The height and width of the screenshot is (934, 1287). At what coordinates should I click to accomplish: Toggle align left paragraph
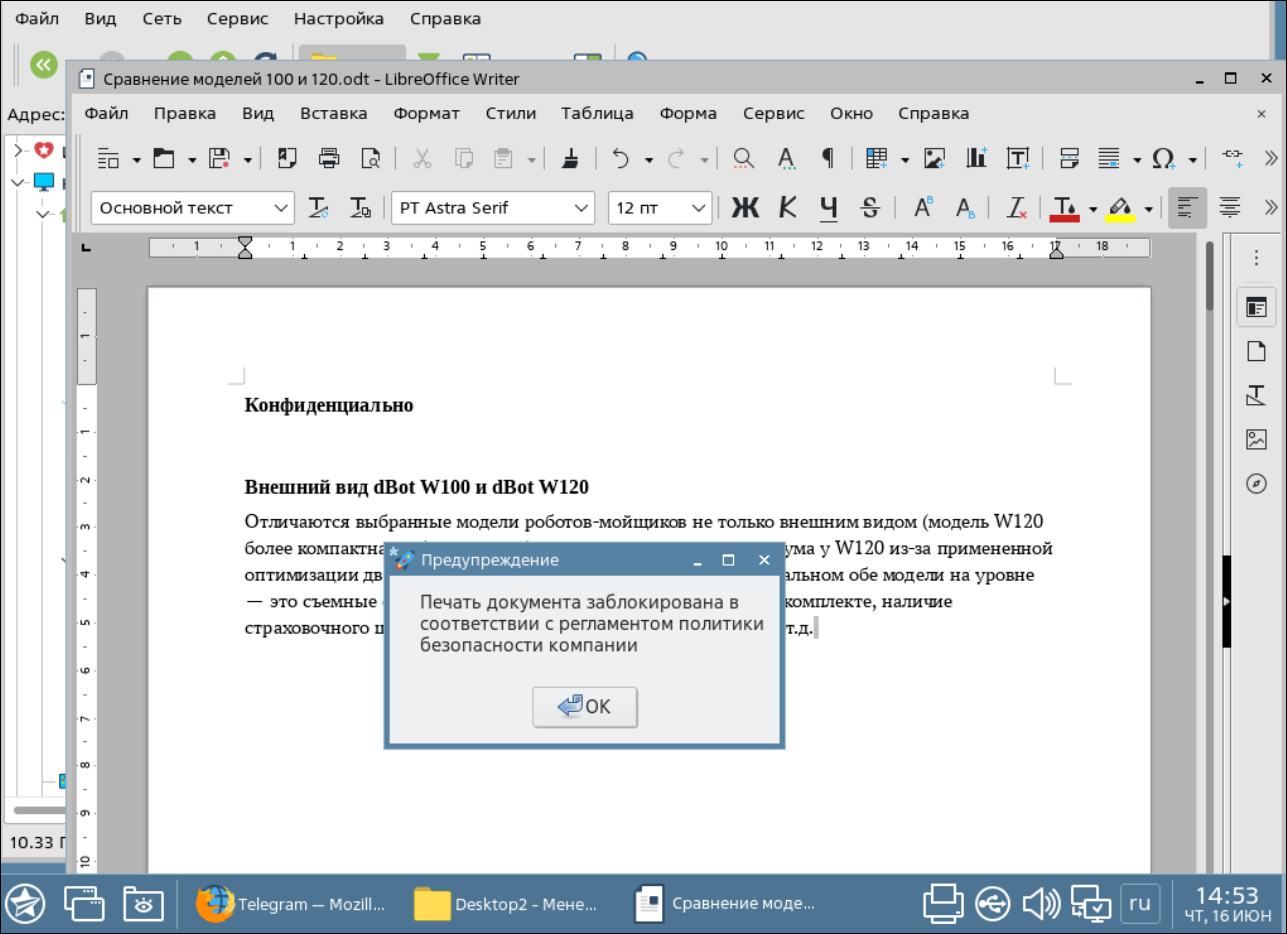pyautogui.click(x=1187, y=207)
